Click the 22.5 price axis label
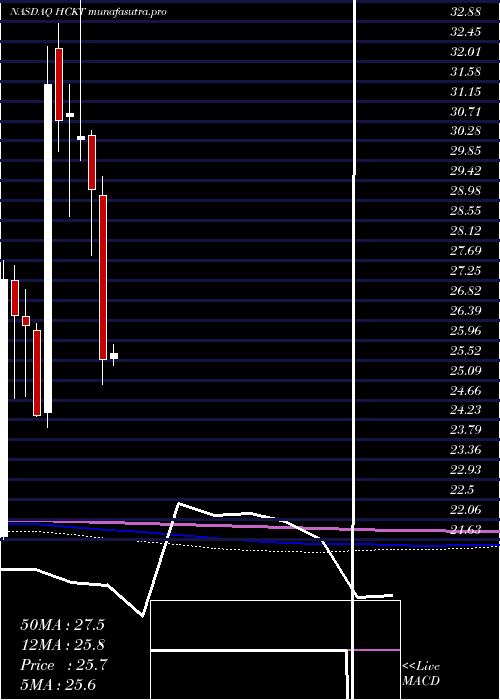This screenshot has width=500, height=700. 462,489
